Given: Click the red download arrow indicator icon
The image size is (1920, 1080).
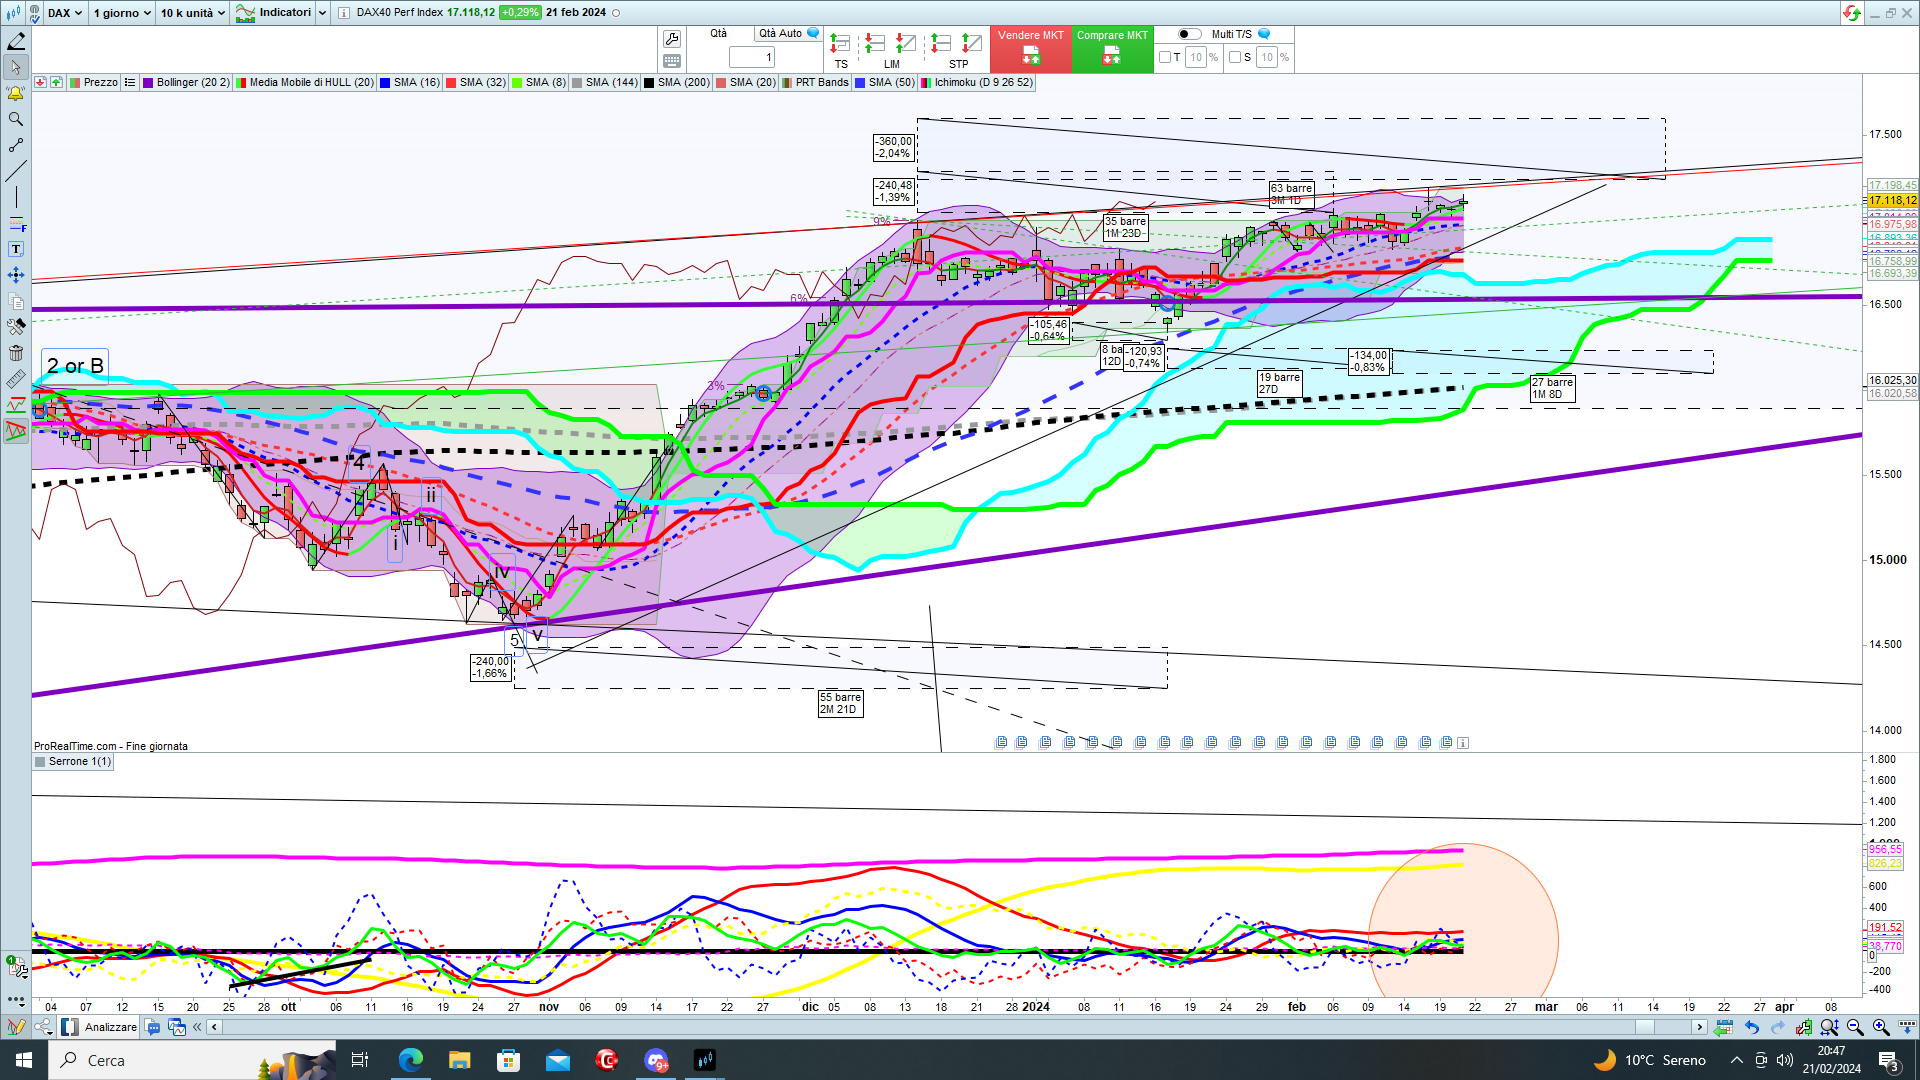Looking at the screenshot, I should [x=40, y=82].
